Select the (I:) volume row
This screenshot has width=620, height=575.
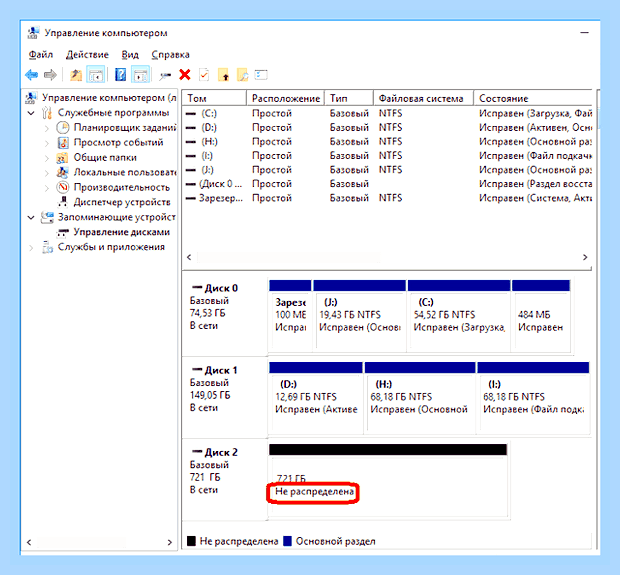pos(388,156)
